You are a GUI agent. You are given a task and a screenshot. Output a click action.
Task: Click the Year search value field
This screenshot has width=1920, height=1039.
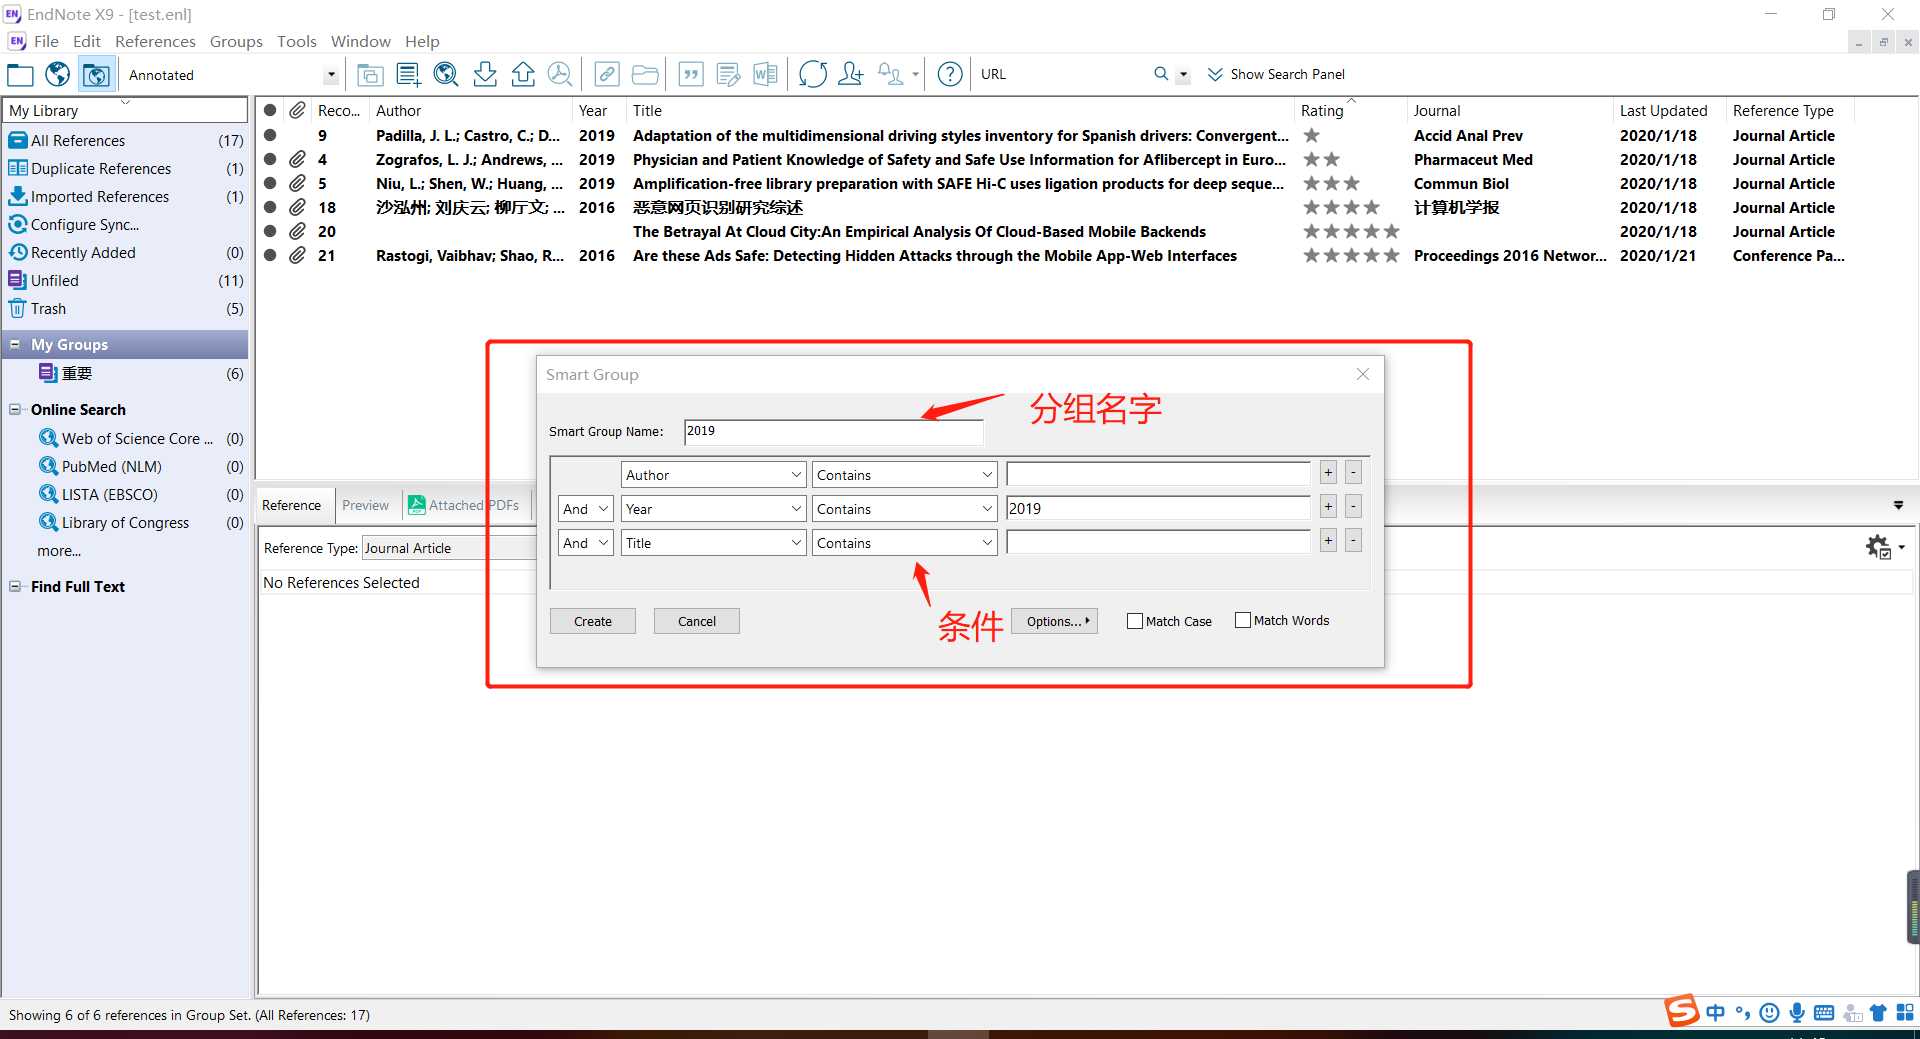tap(1158, 508)
